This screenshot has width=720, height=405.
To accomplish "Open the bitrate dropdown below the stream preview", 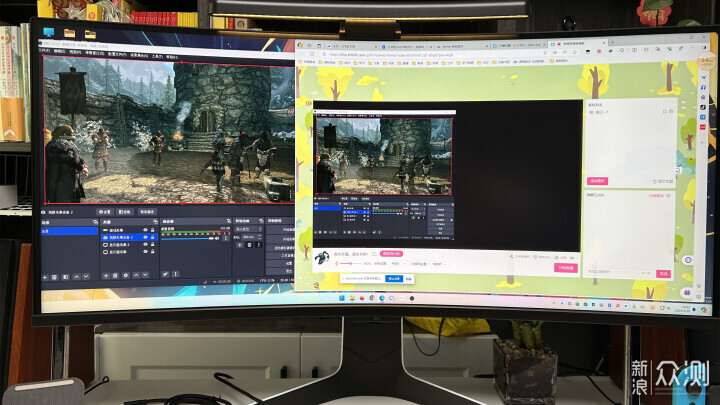I will [x=398, y=264].
